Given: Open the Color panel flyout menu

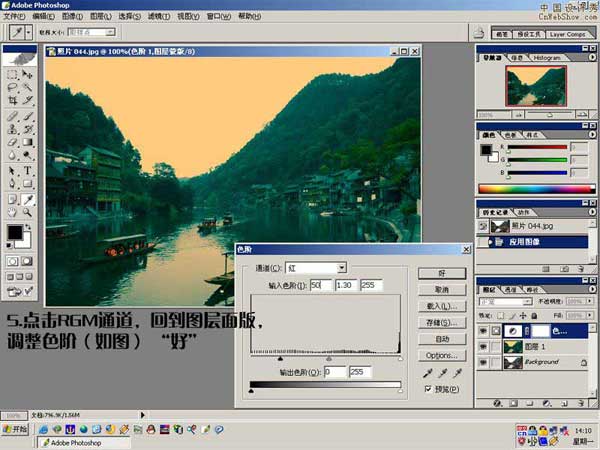Looking at the screenshot, I should 592,134.
